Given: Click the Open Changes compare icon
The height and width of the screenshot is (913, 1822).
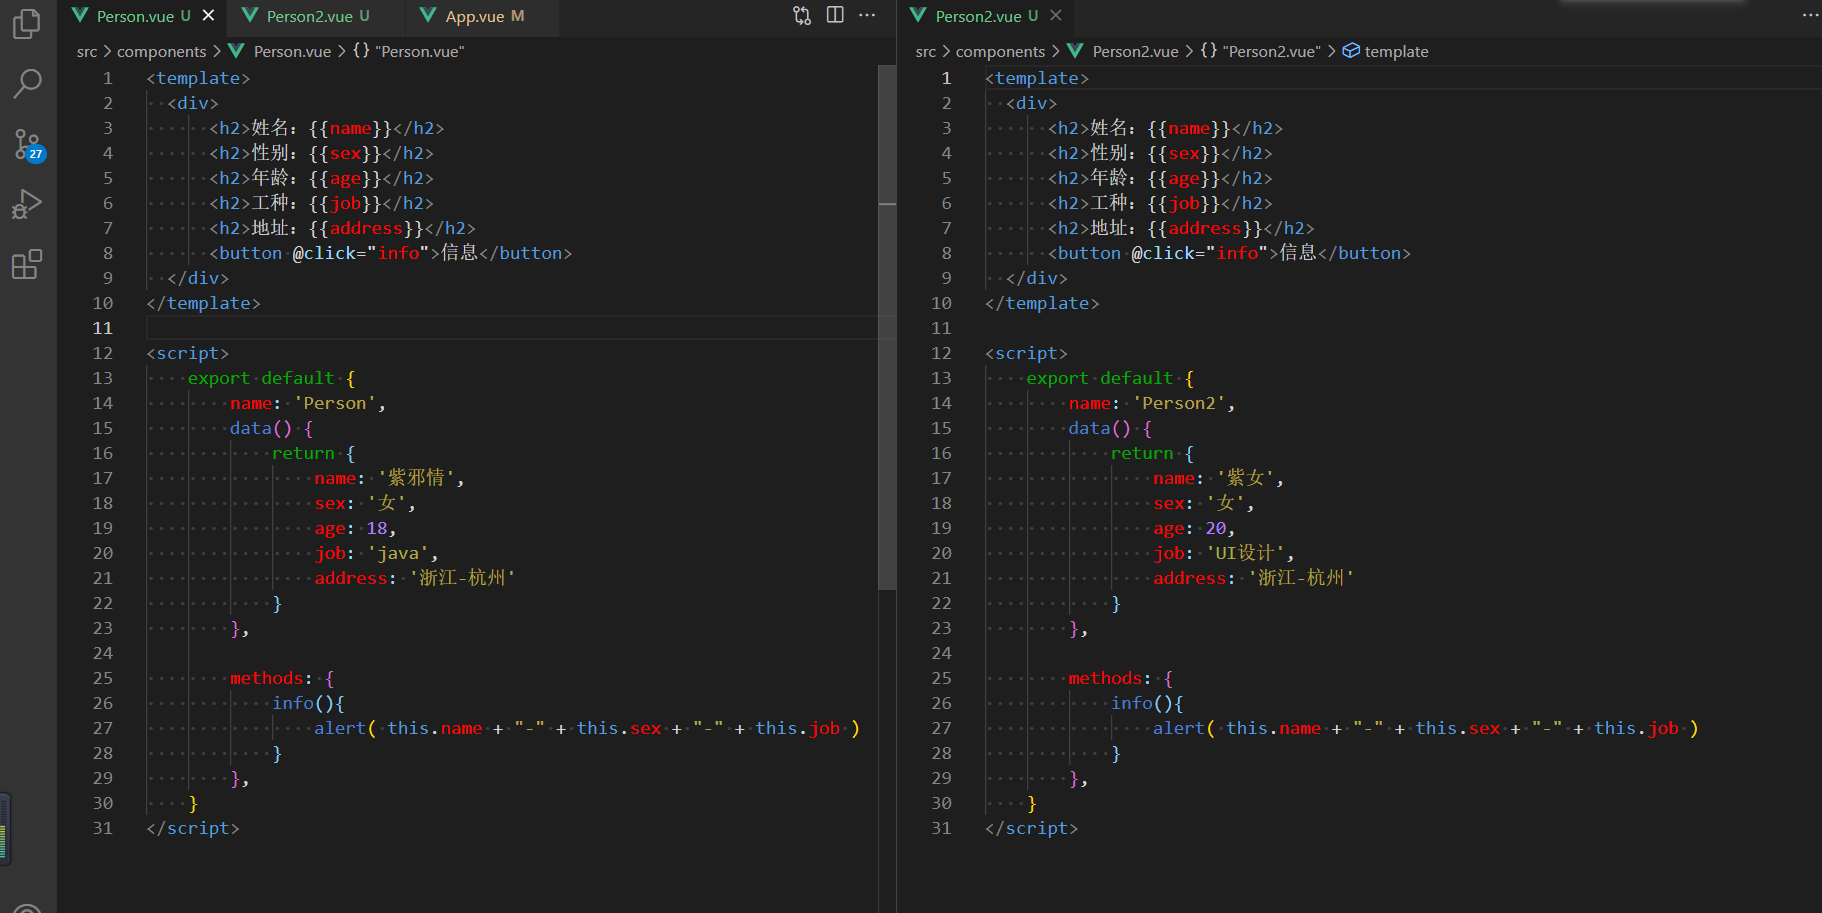Looking at the screenshot, I should click(x=802, y=15).
